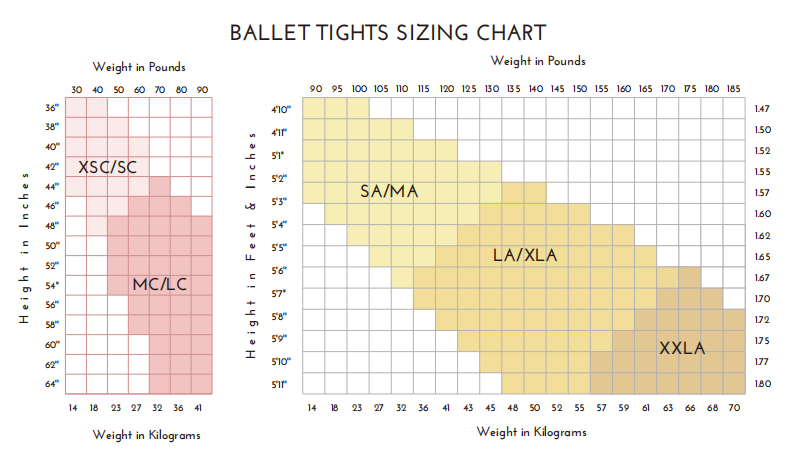Click the 30 pounds column header
The image size is (798, 451).
76,91
